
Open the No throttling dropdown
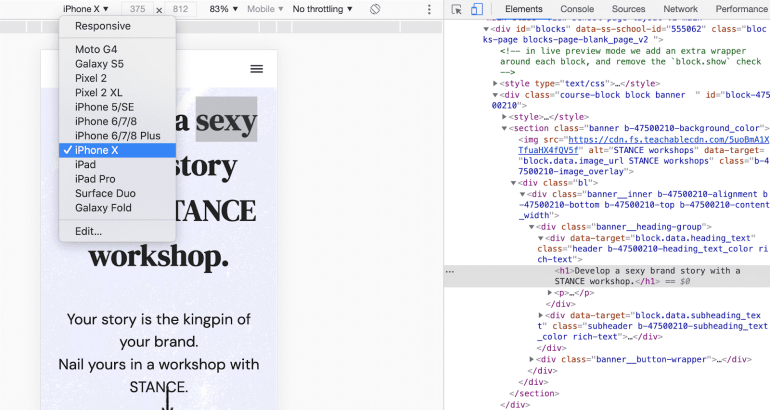click(x=323, y=9)
